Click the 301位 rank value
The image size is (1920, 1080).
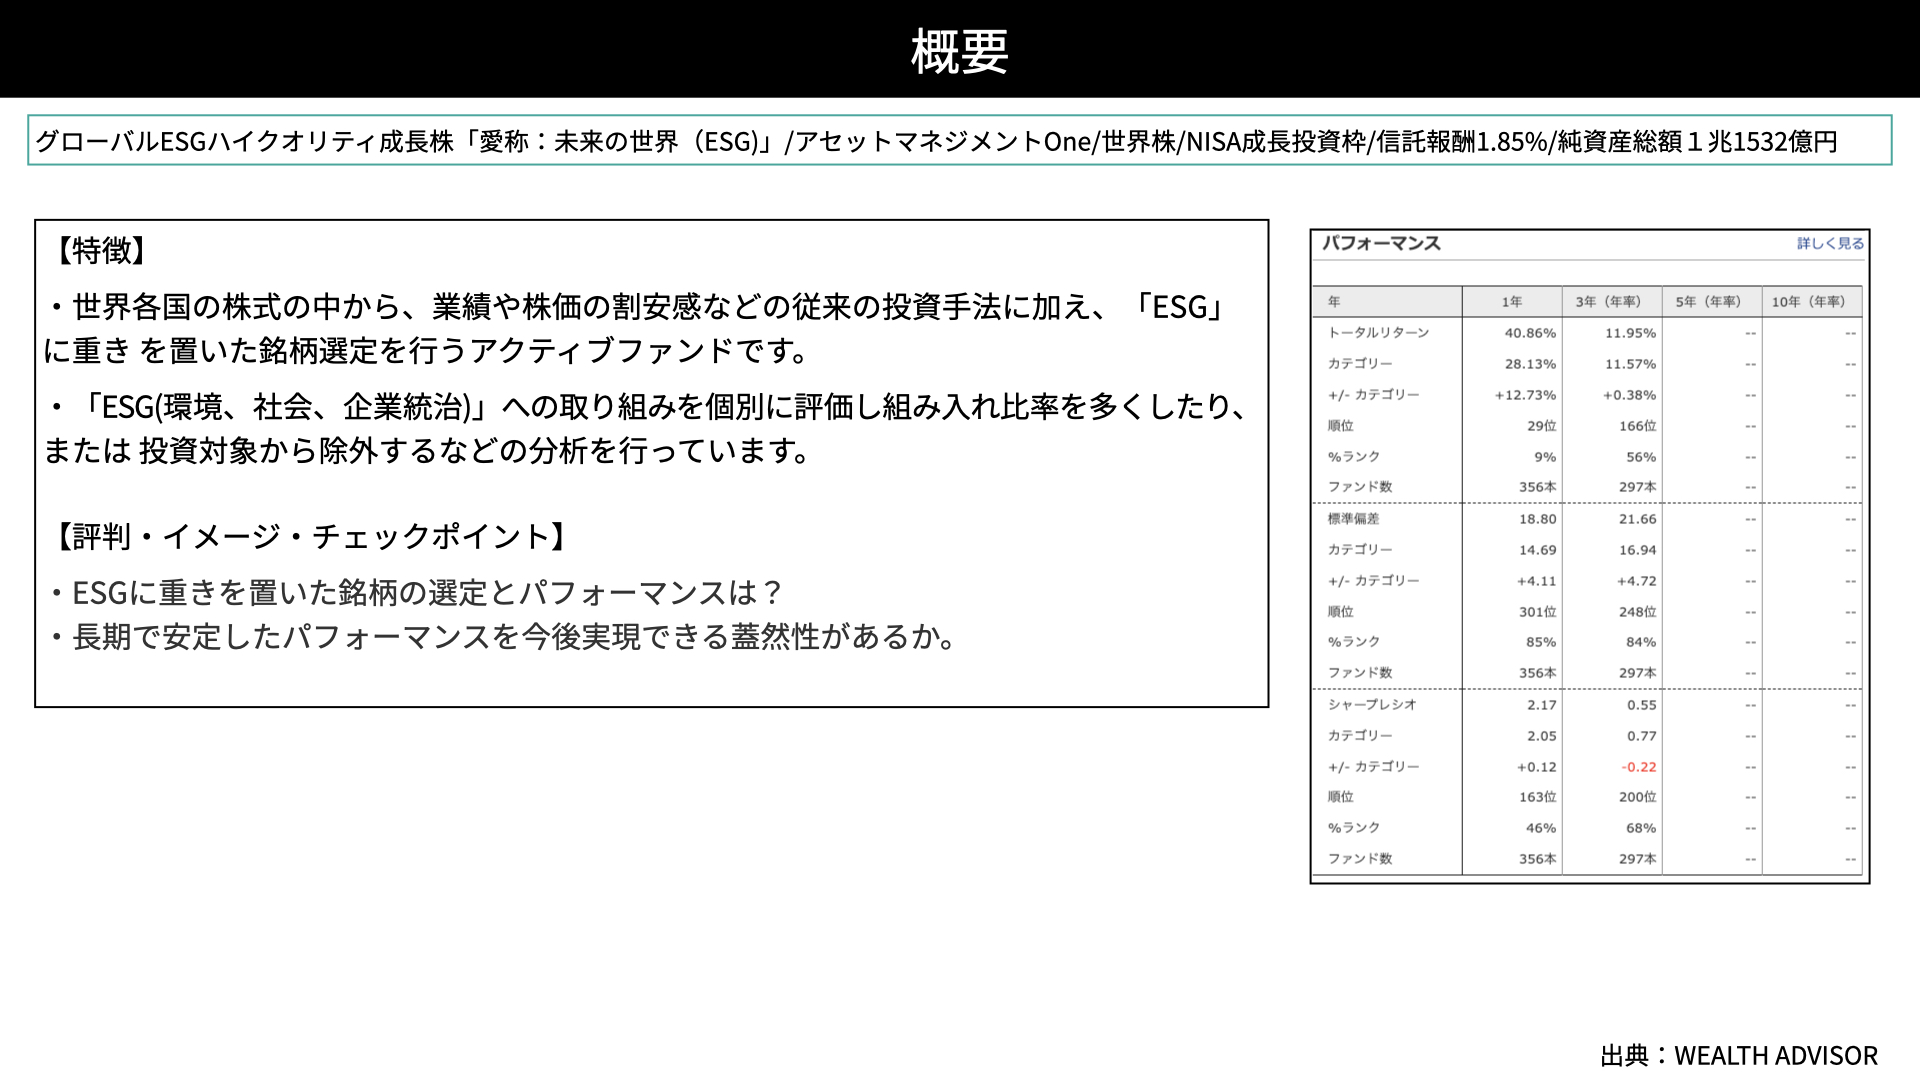click(x=1537, y=612)
